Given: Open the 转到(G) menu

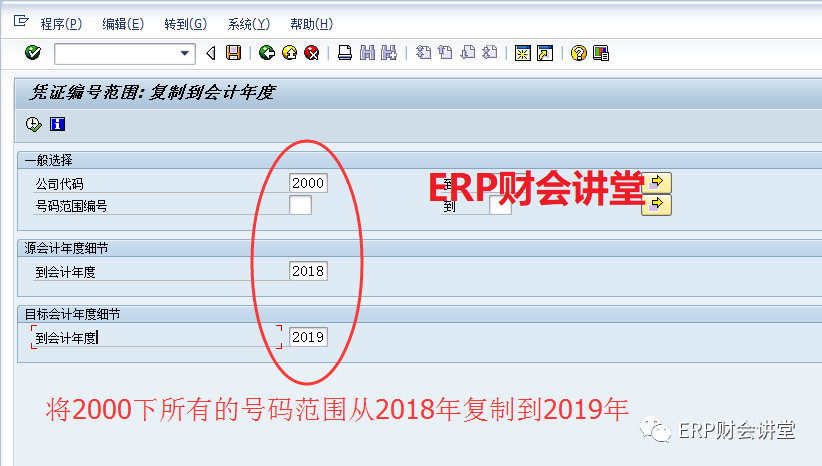Looking at the screenshot, I should (x=186, y=24).
